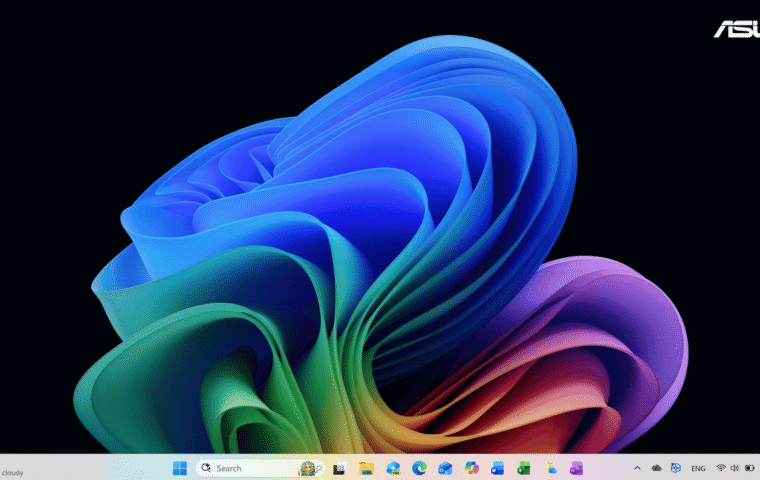Show hidden system tray icons
Viewport: 760px width, 480px height.
point(637,468)
